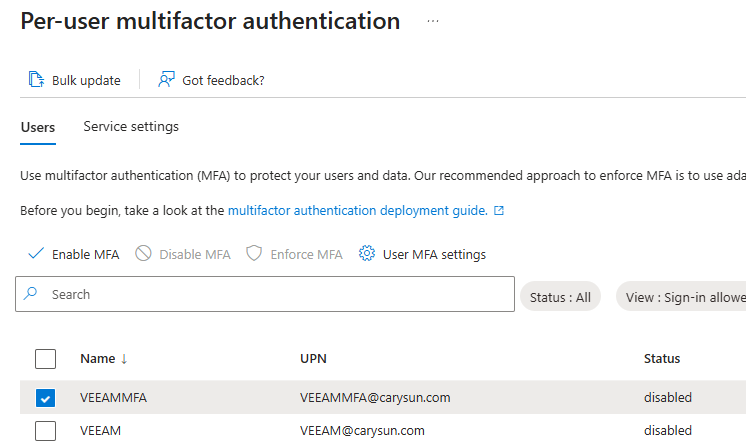746x444 pixels.
Task: Click the Enforce MFA shield icon
Action: 254,254
